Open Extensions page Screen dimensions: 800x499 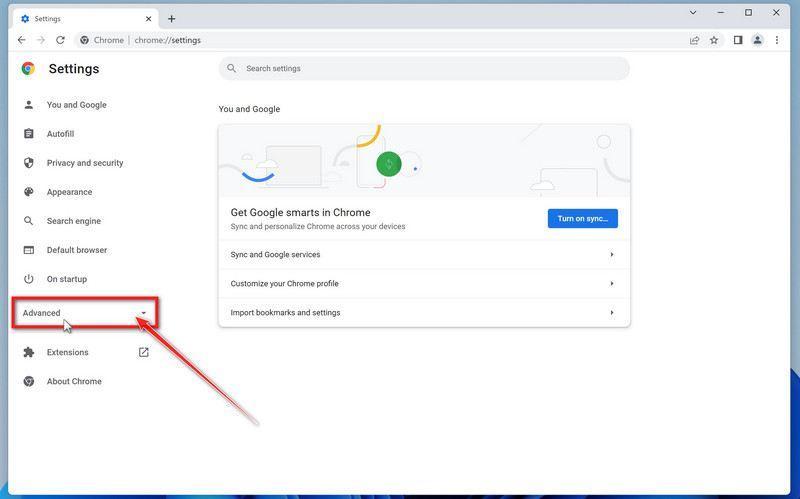[x=67, y=352]
